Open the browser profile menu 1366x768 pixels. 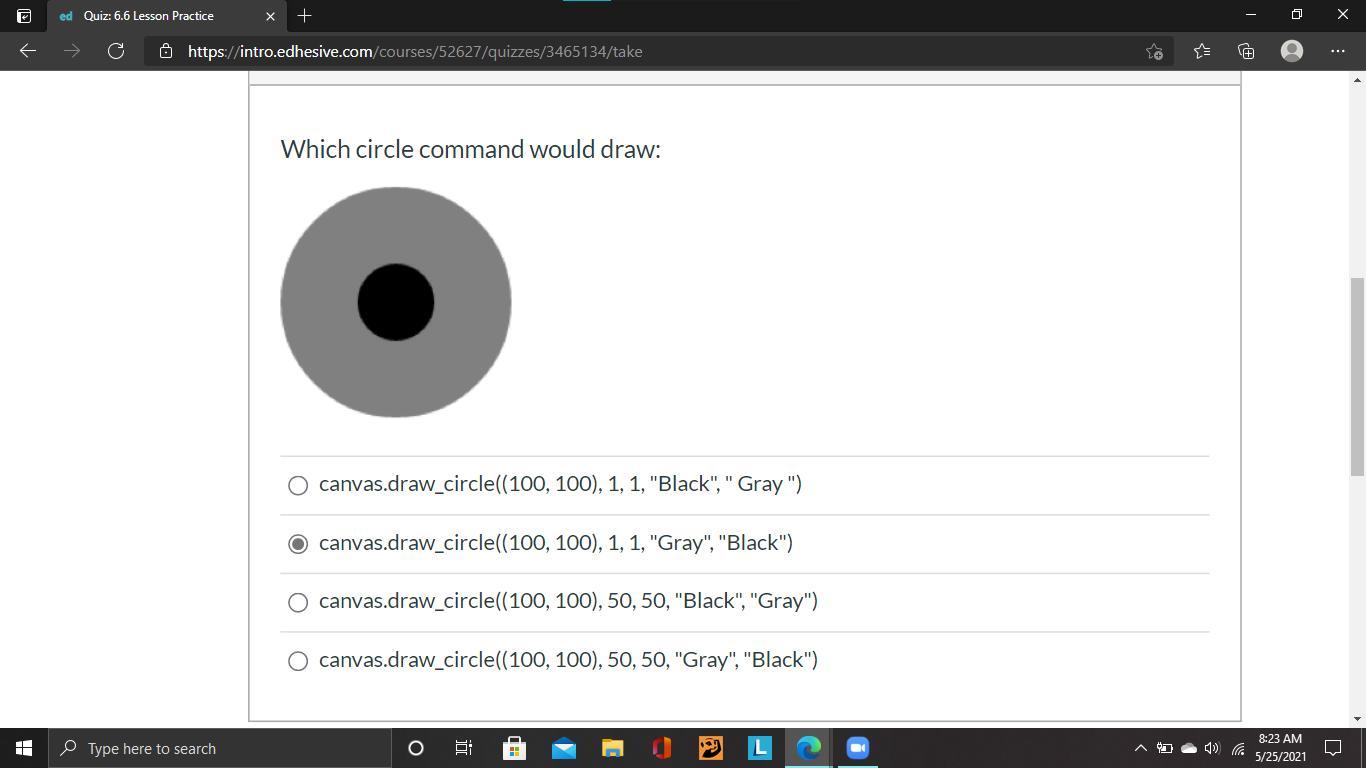tap(1292, 51)
